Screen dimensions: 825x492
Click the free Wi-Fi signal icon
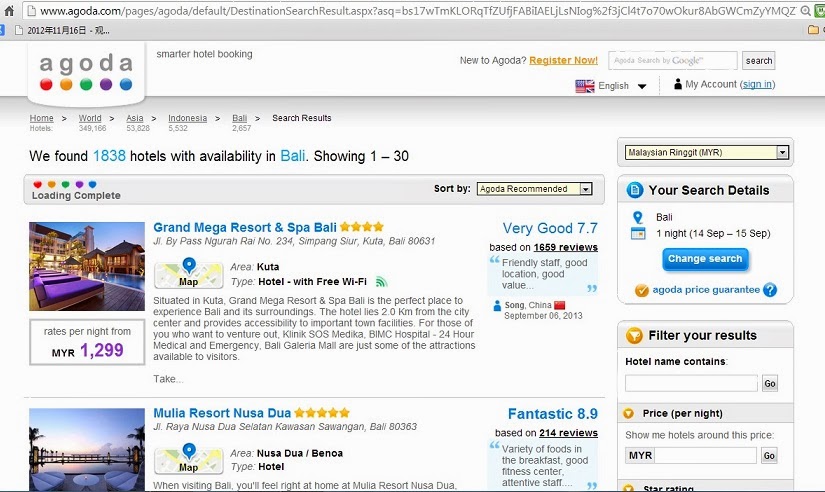381,282
